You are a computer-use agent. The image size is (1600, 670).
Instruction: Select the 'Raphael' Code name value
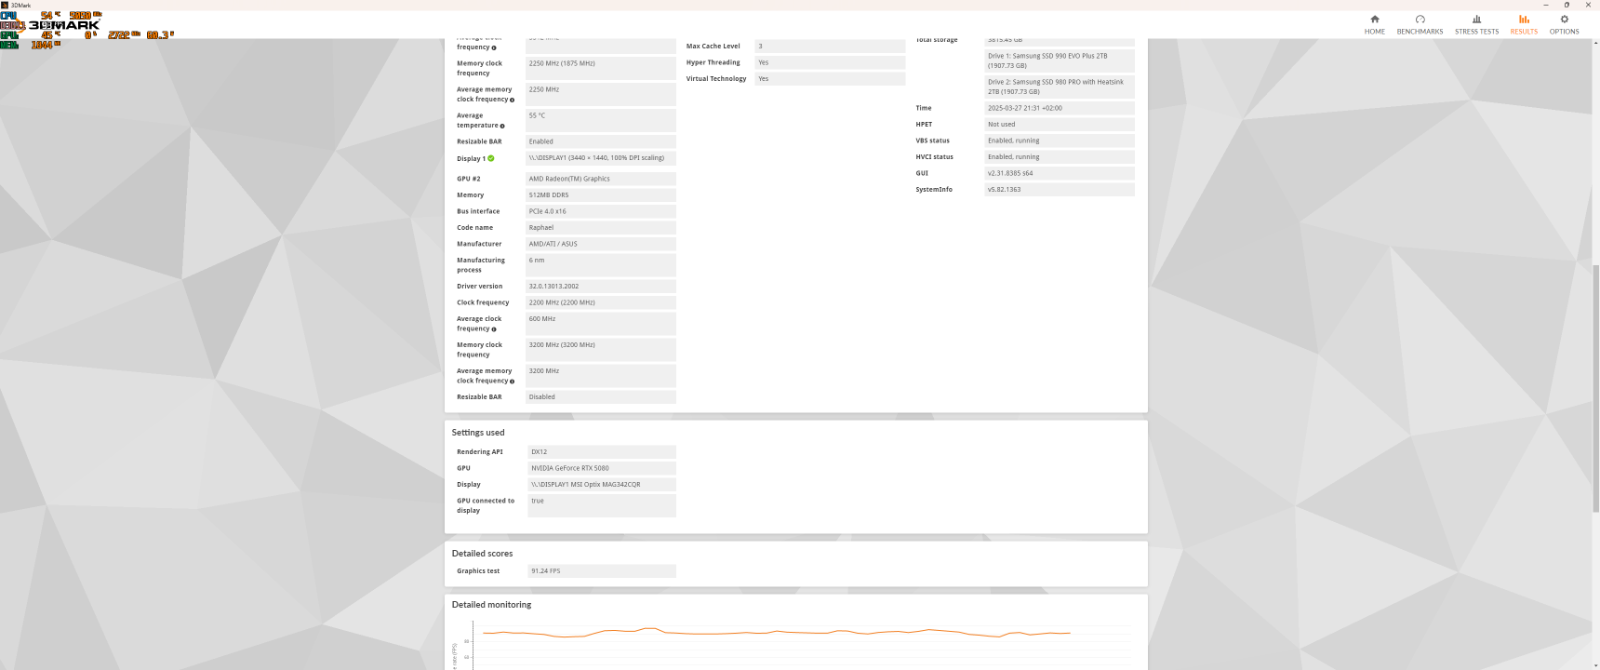tap(600, 227)
